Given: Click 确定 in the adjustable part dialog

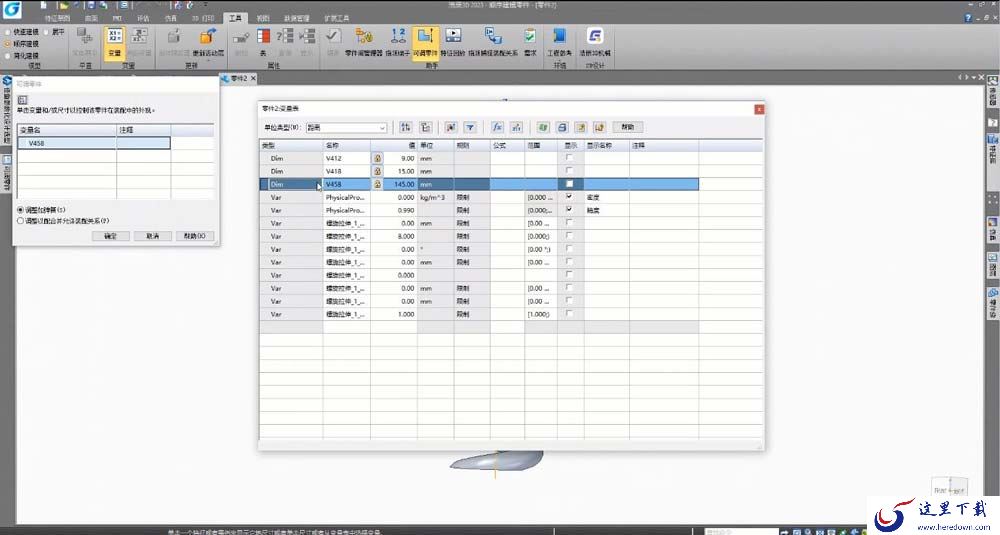Looking at the screenshot, I should coord(110,236).
